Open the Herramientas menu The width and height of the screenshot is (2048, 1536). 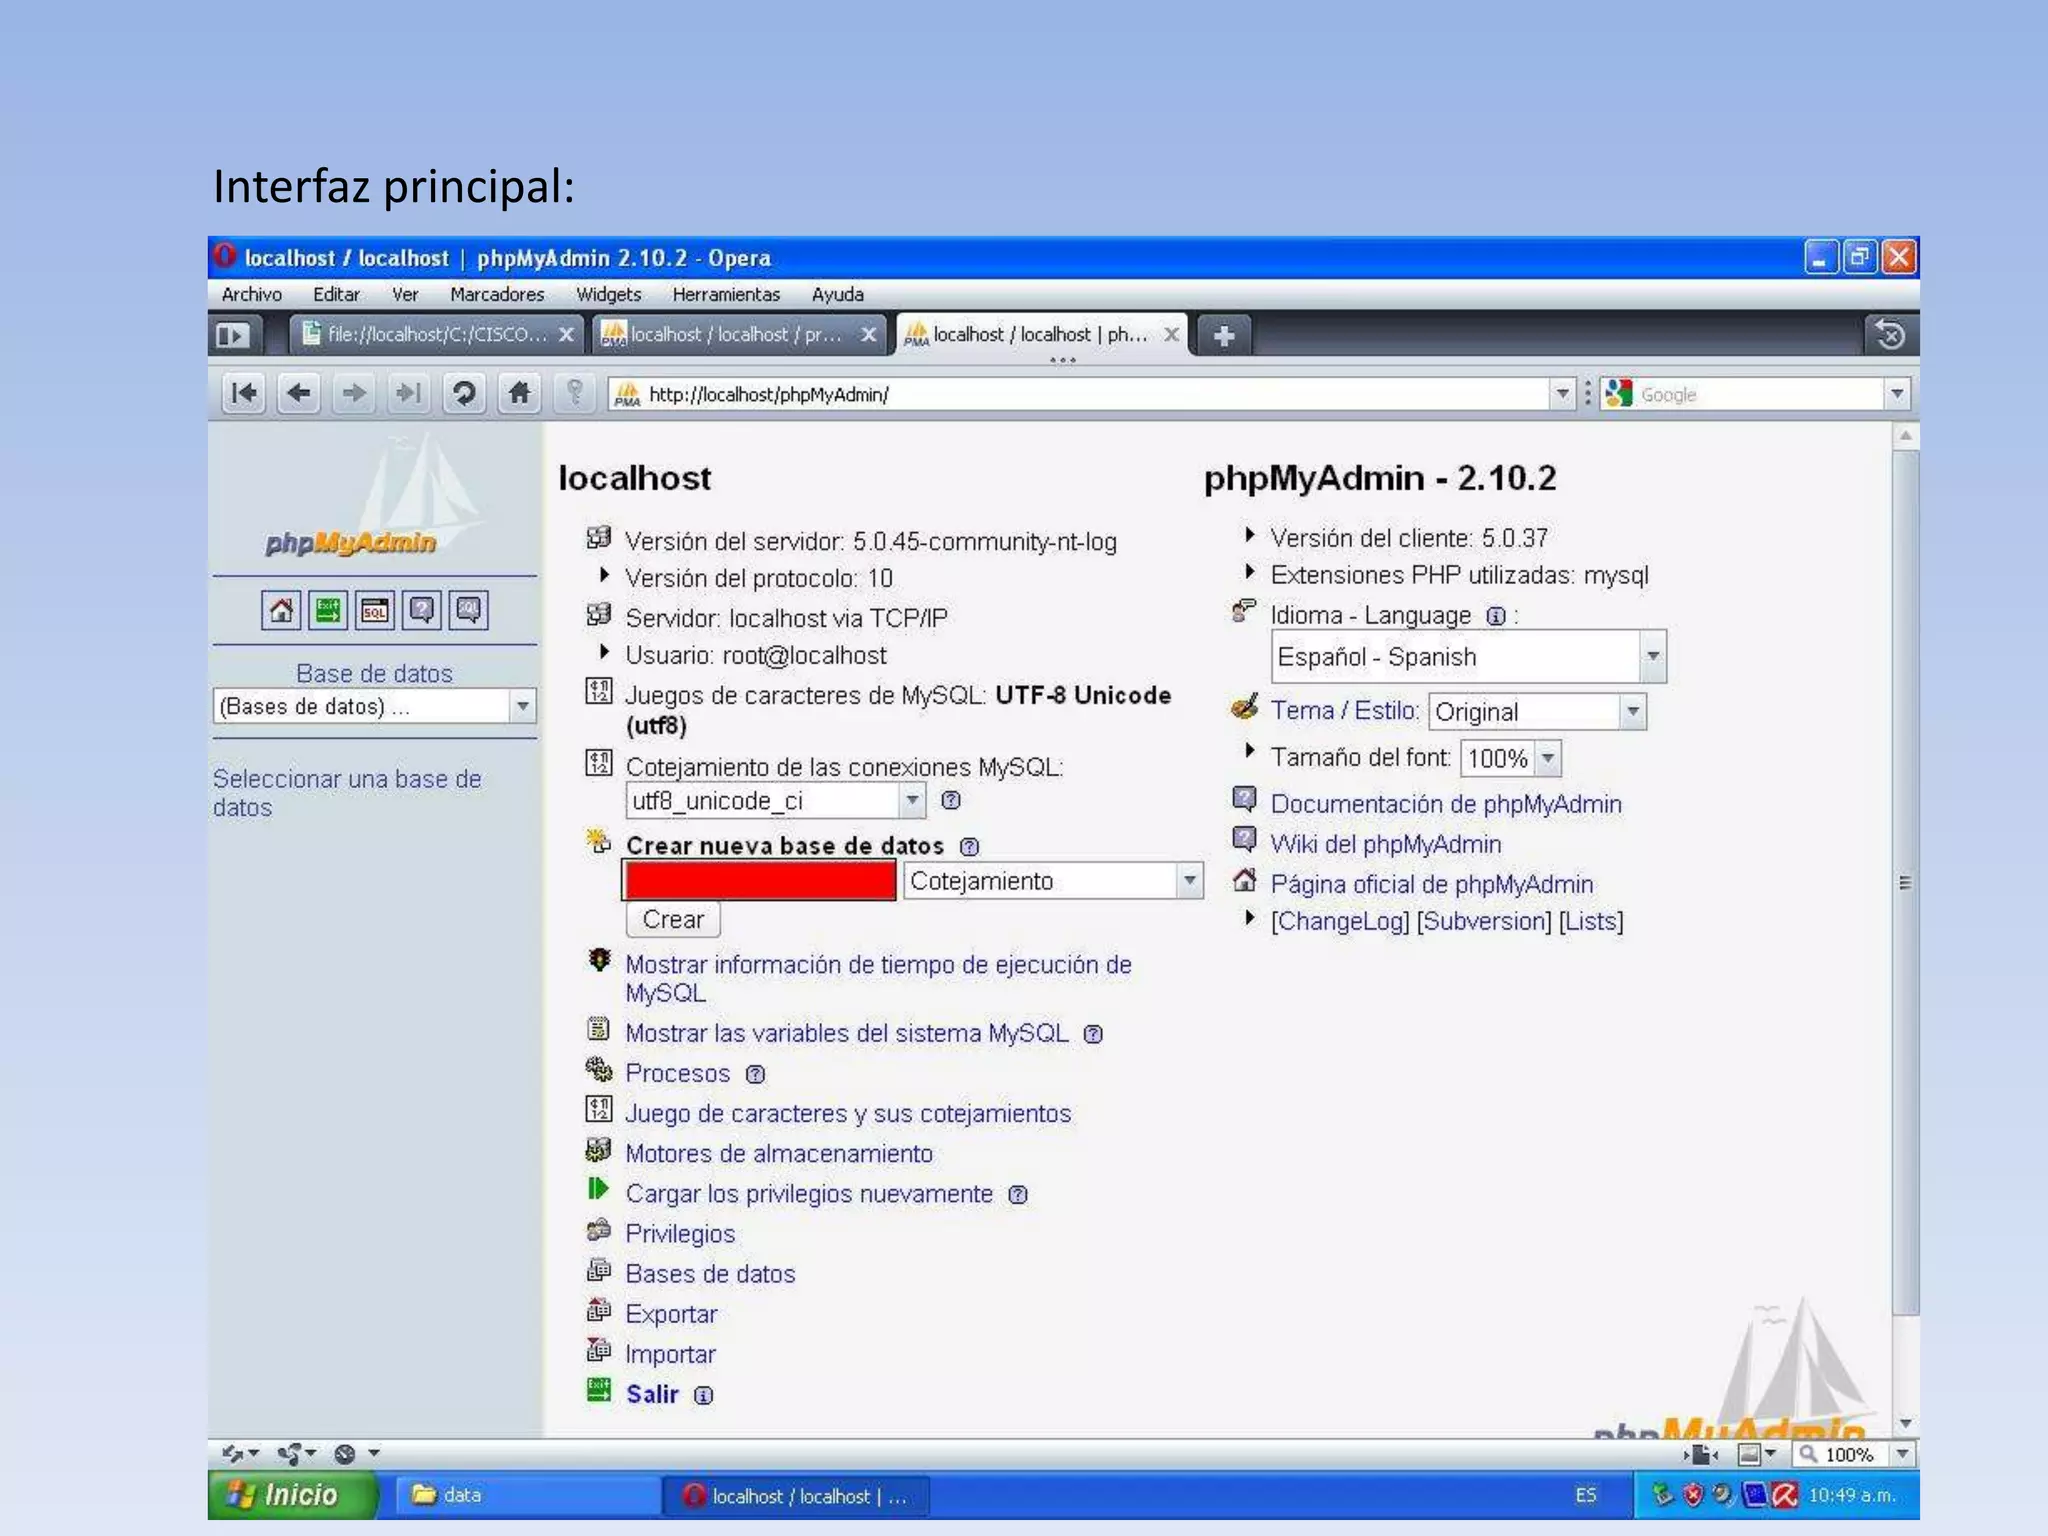click(x=725, y=294)
